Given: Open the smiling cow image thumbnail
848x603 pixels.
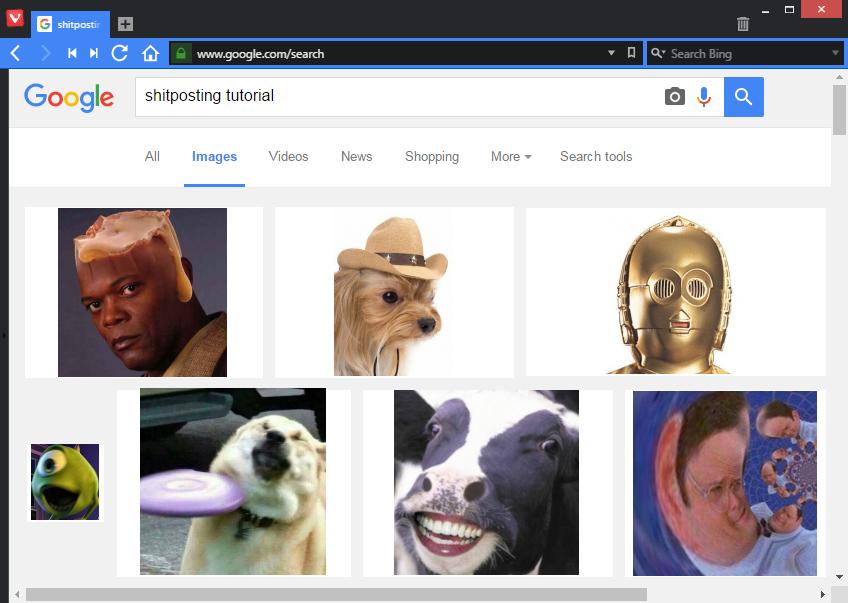Looking at the screenshot, I should pyautogui.click(x=487, y=482).
